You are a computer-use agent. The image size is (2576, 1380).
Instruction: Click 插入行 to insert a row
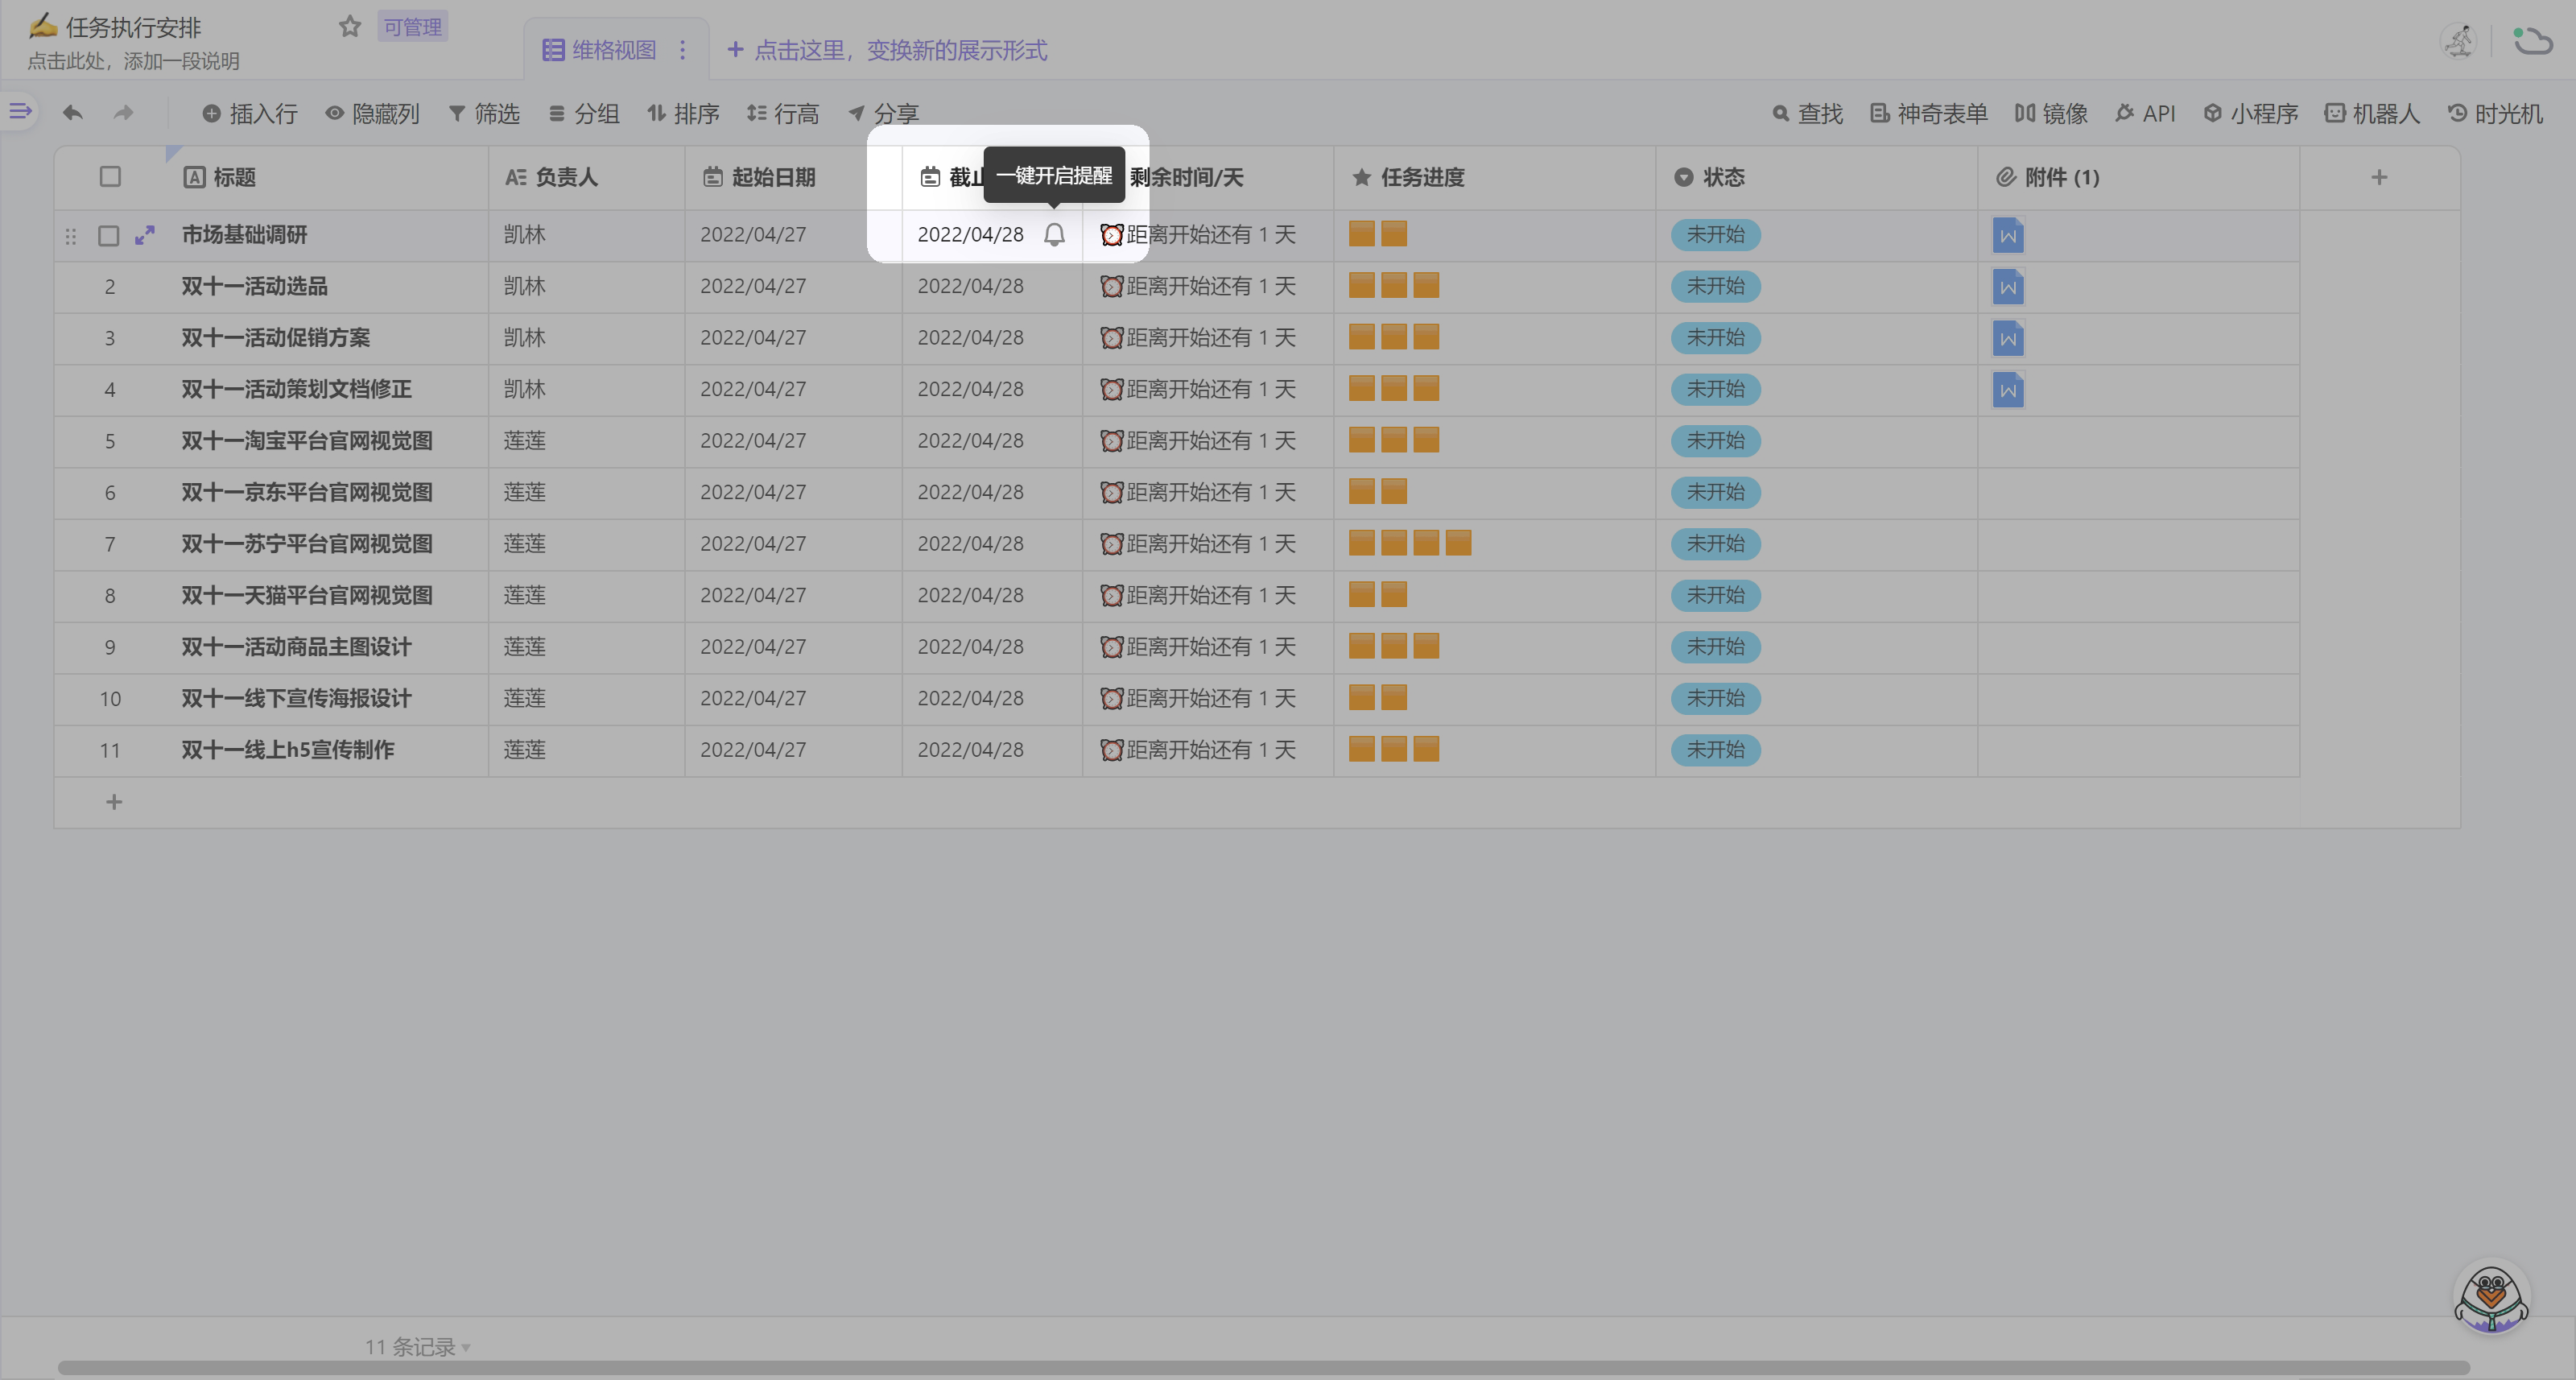point(250,113)
